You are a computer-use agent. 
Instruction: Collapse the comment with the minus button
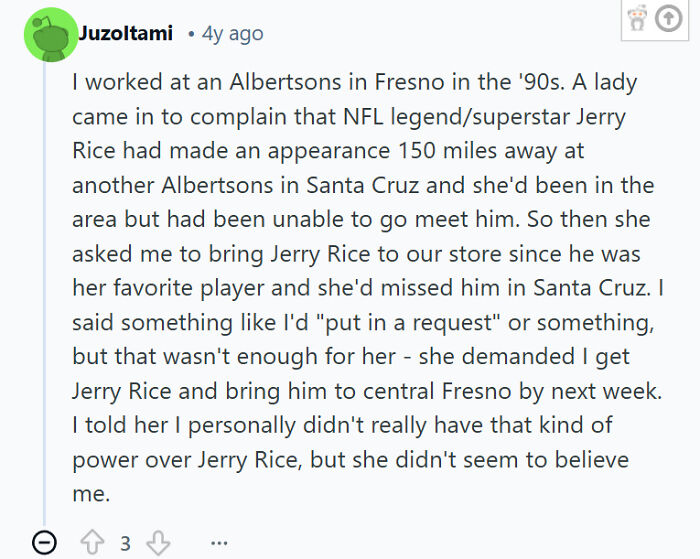point(44,543)
